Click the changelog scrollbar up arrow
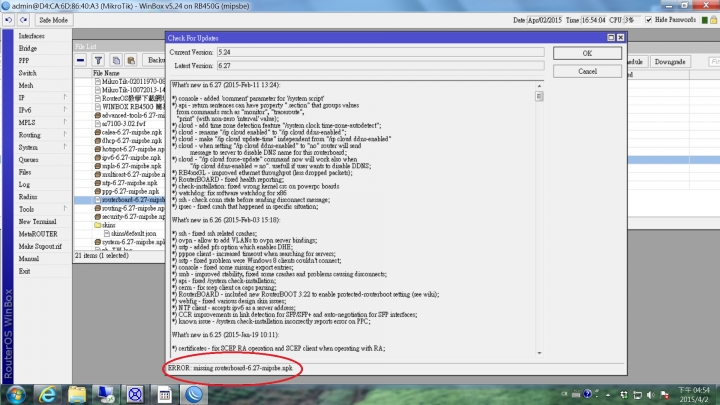This screenshot has height=405, width=720. tap(539, 86)
